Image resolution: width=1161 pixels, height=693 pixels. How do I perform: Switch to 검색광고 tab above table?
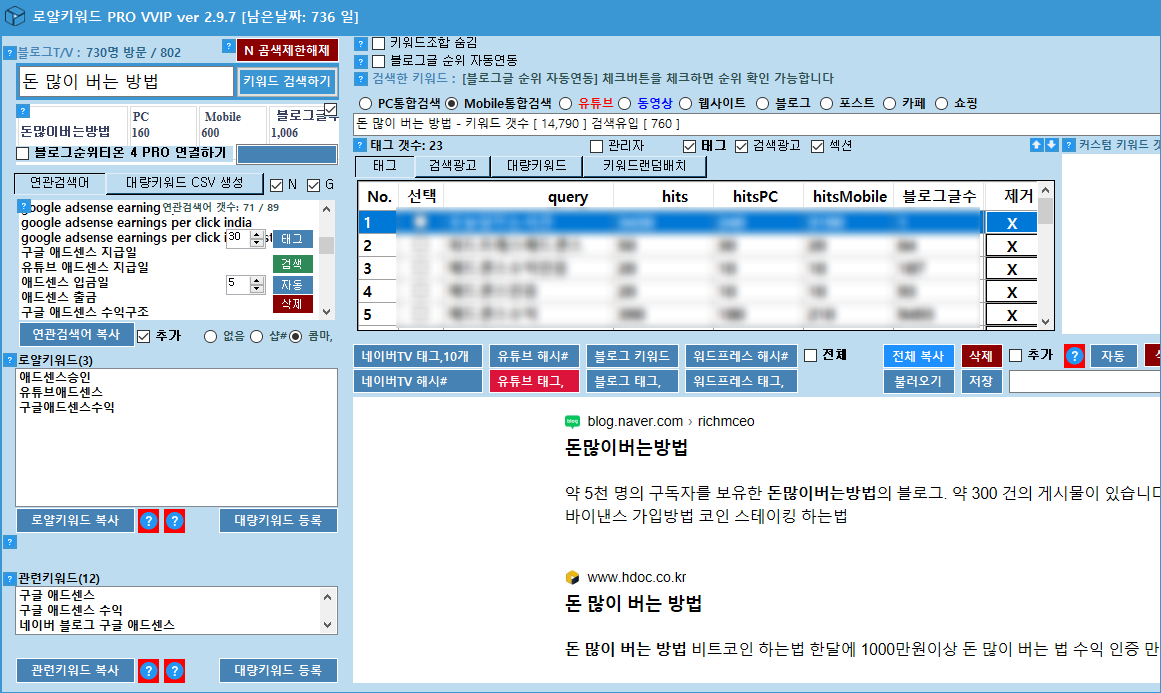tap(452, 166)
